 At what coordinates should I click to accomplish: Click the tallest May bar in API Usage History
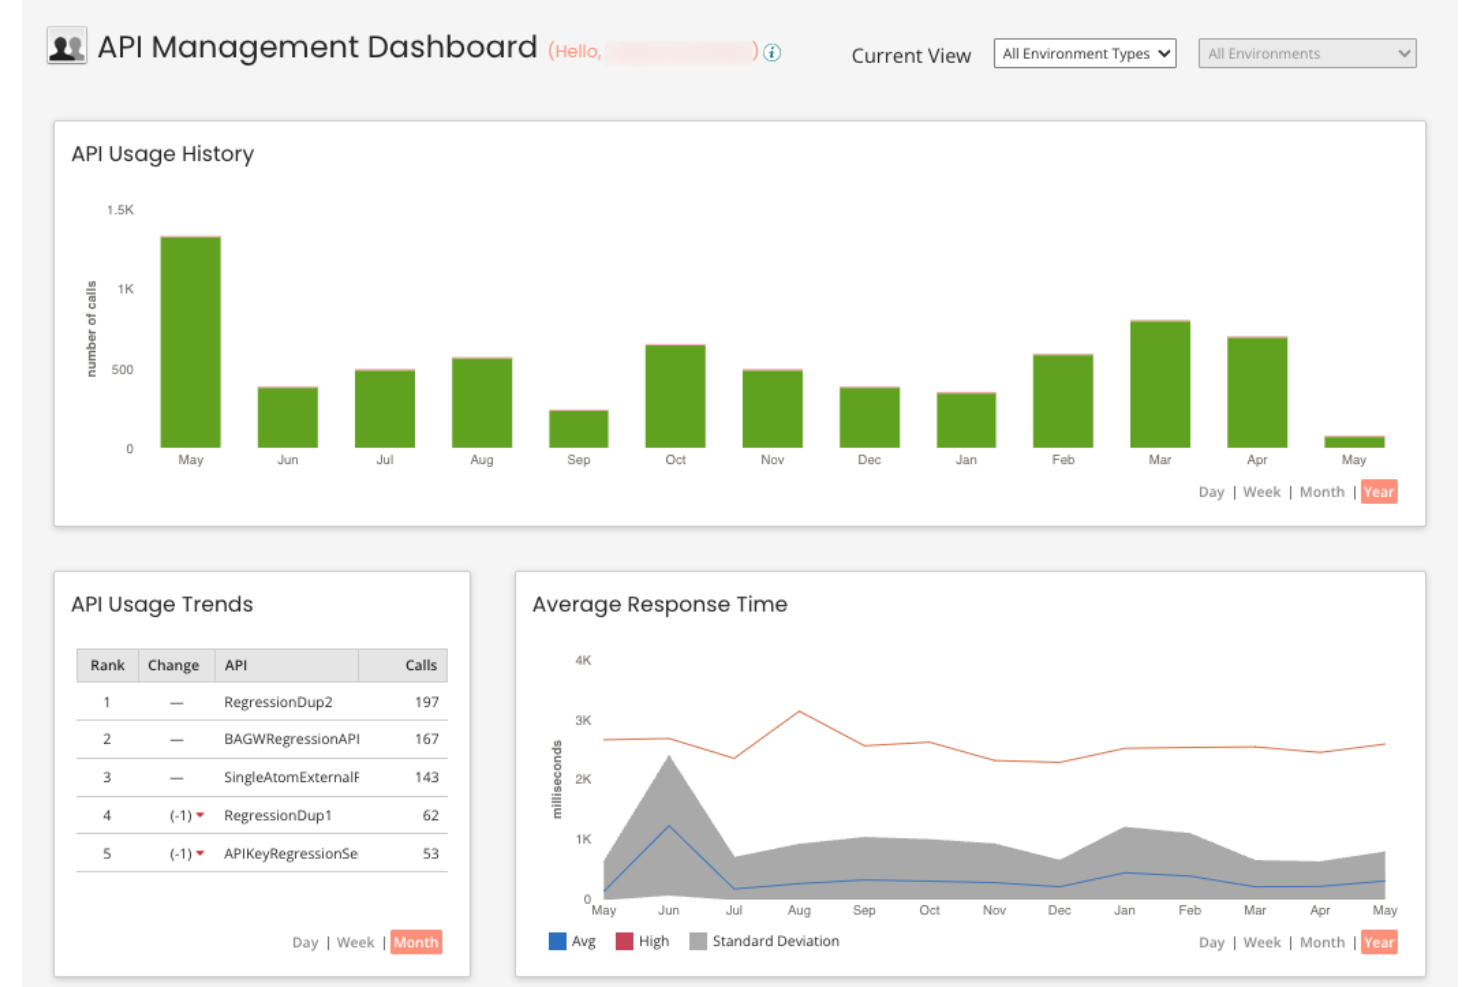190,340
